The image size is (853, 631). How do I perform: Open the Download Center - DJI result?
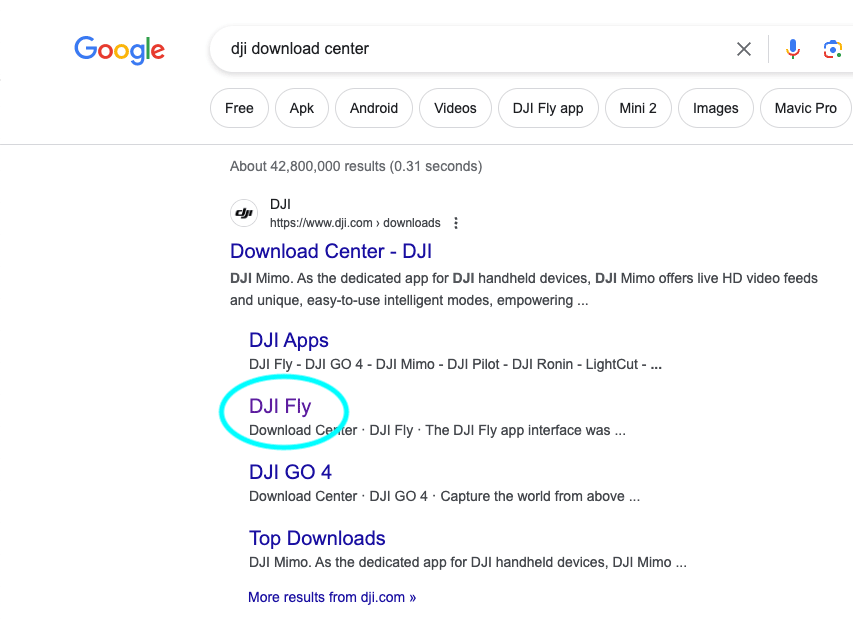pos(331,251)
